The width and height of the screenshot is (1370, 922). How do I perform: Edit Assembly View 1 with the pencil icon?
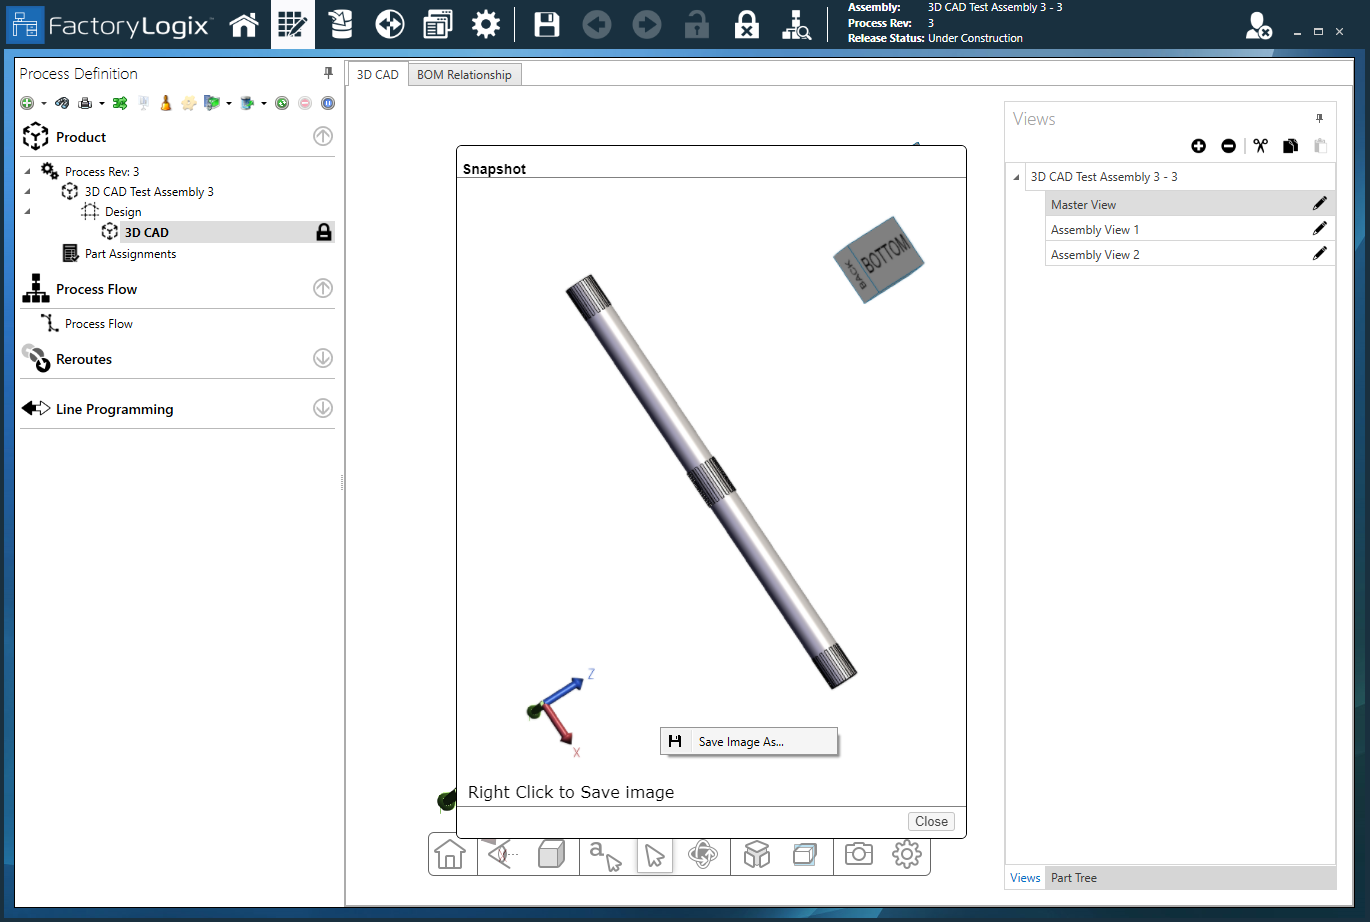point(1319,229)
